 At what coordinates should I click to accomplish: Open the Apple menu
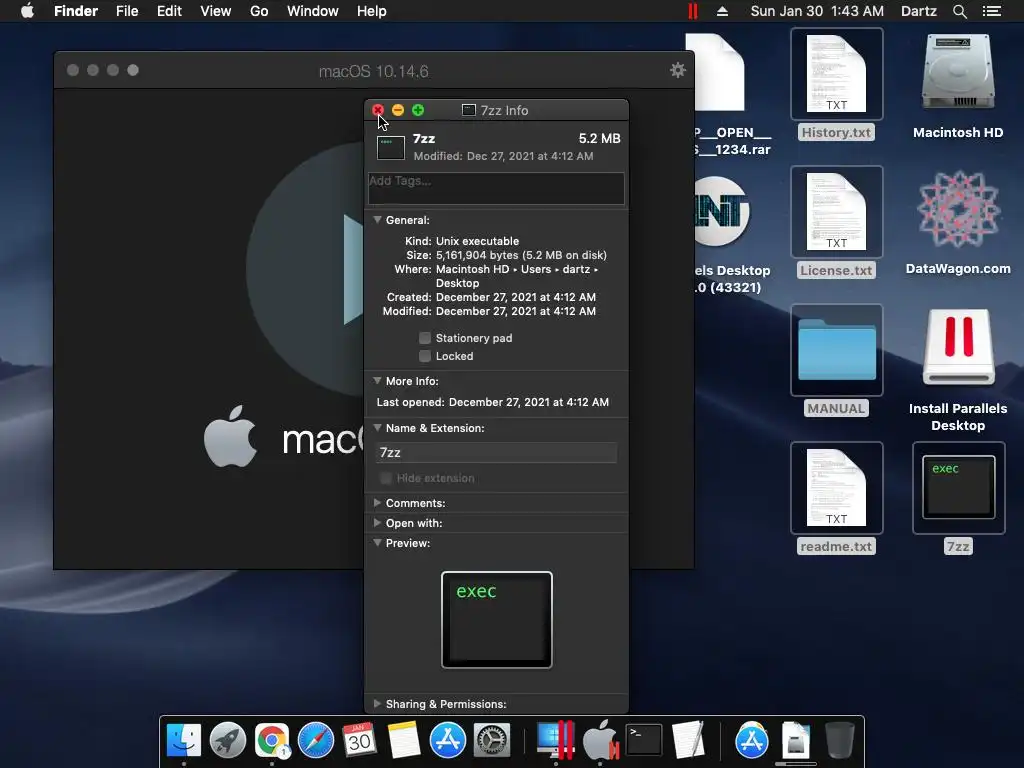point(27,11)
